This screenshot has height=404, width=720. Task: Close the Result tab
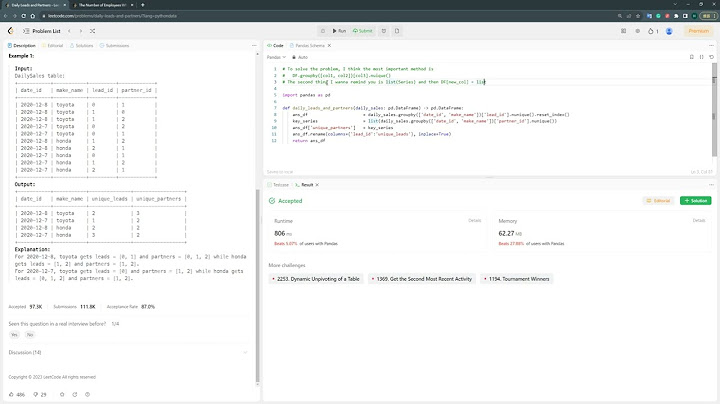(317, 185)
